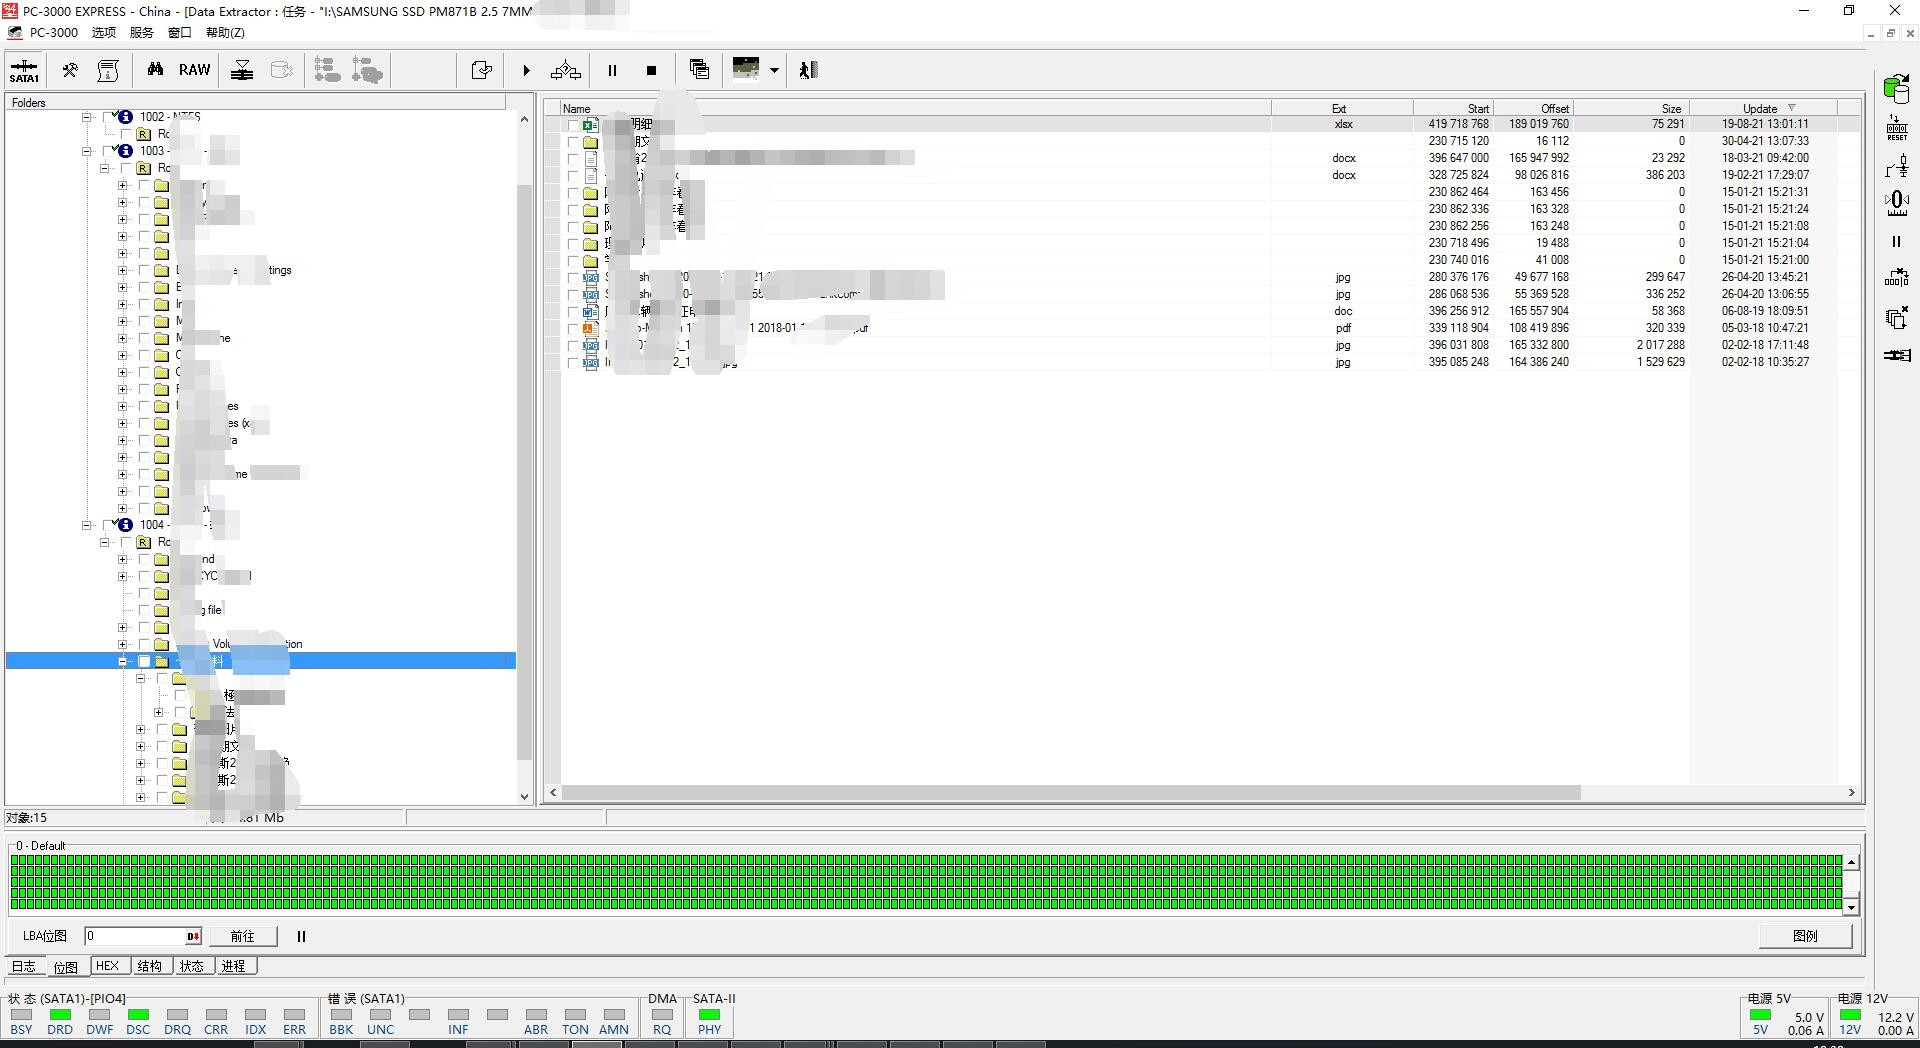Image resolution: width=1920 pixels, height=1048 pixels.
Task: Check the checkbox of the pdf file row
Action: coord(573,329)
